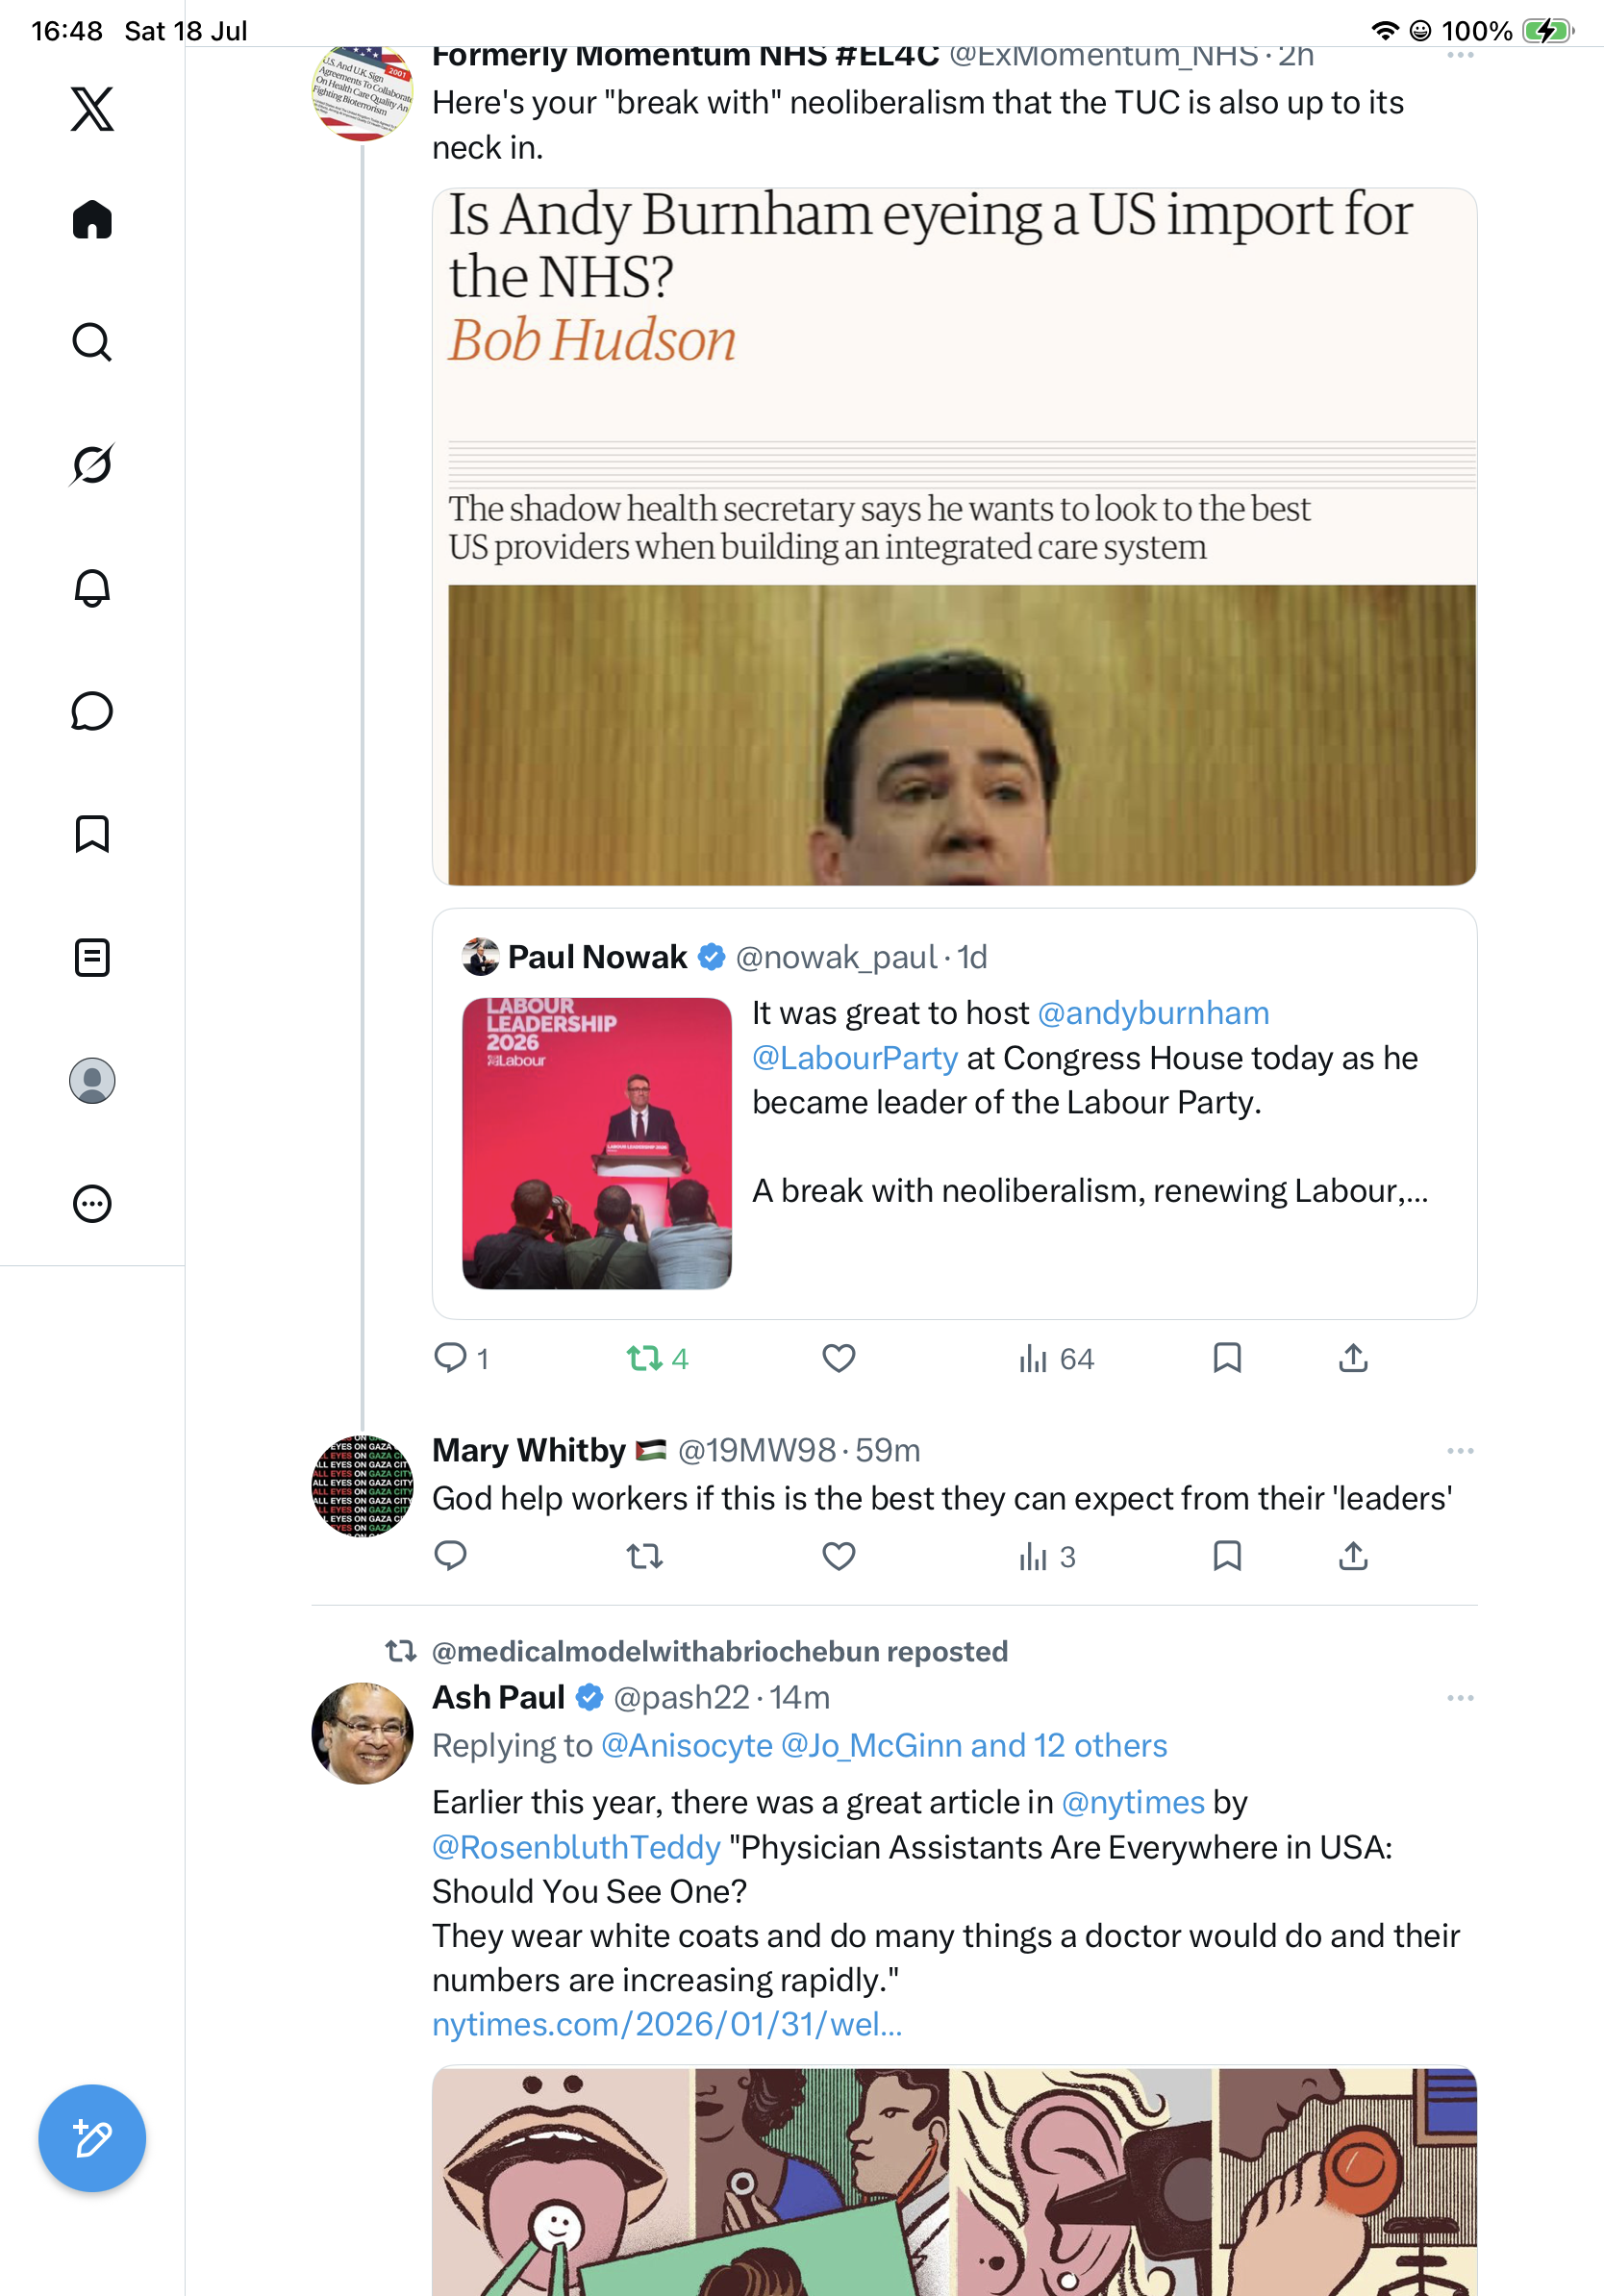Open Paul Nowak's quoted post image
Screen dimensions: 1604x2296
point(596,1142)
